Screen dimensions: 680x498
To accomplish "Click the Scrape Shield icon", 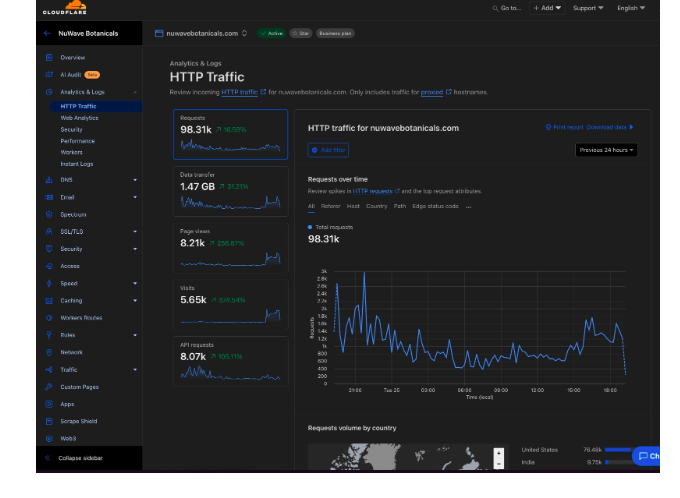I will [49, 421].
